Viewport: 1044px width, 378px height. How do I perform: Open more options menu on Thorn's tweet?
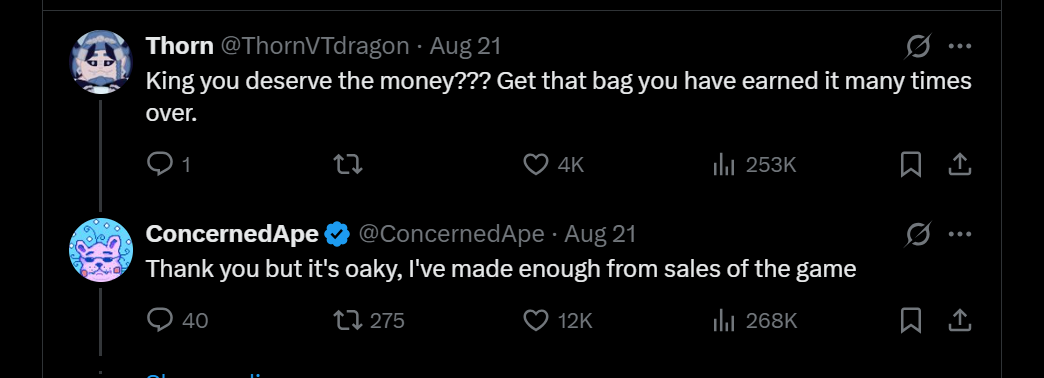(x=959, y=47)
